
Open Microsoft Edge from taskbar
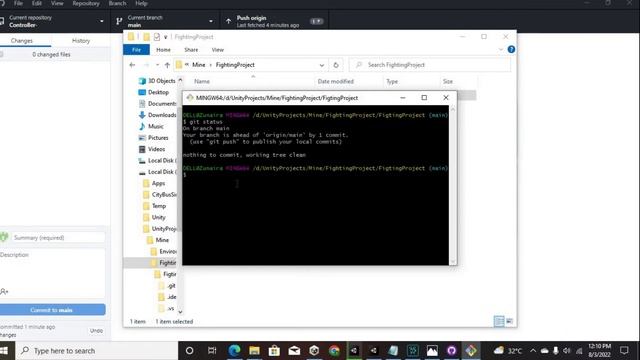click(234, 351)
